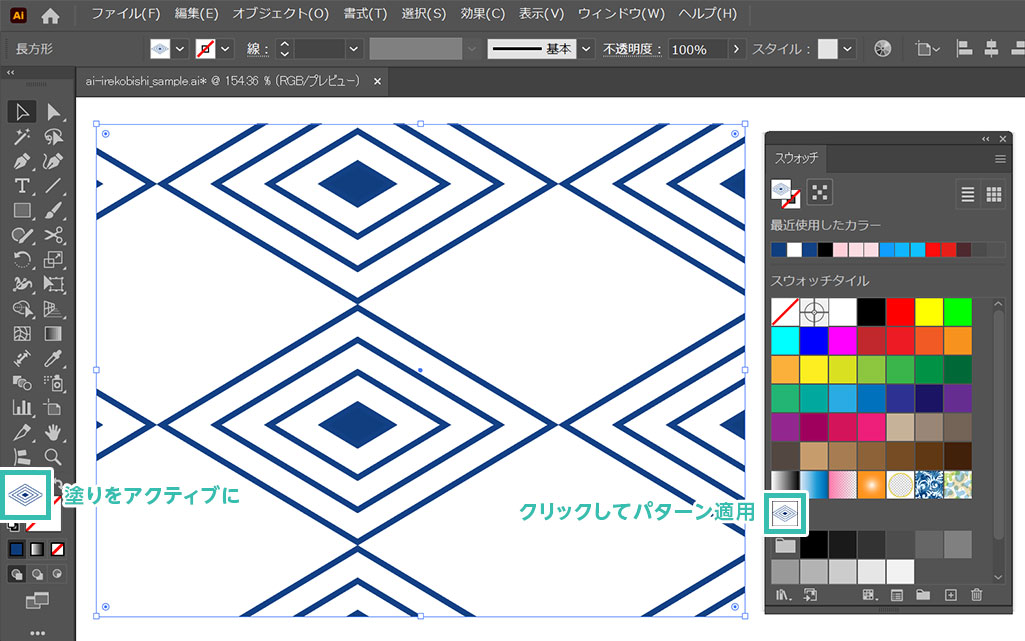Click the Home icon
Viewport: 1025px width, 641px height.
[x=50, y=15]
